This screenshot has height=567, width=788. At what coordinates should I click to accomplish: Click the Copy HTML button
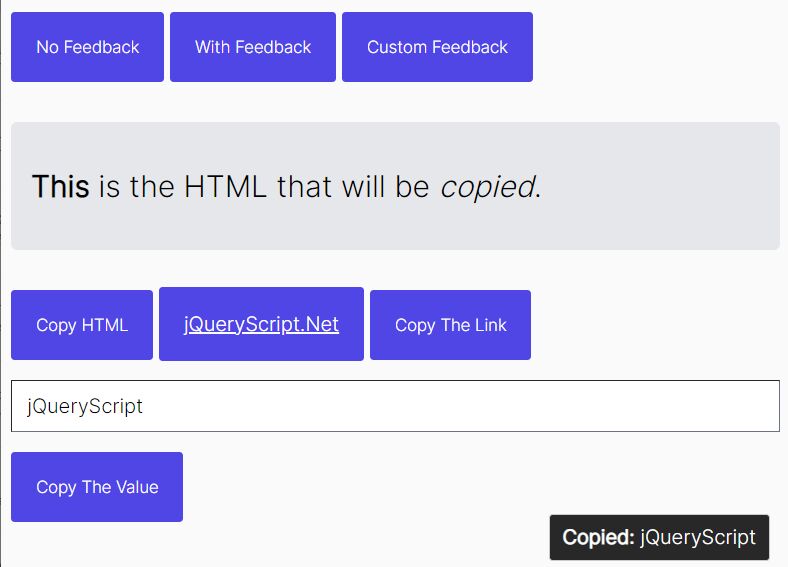(x=82, y=325)
